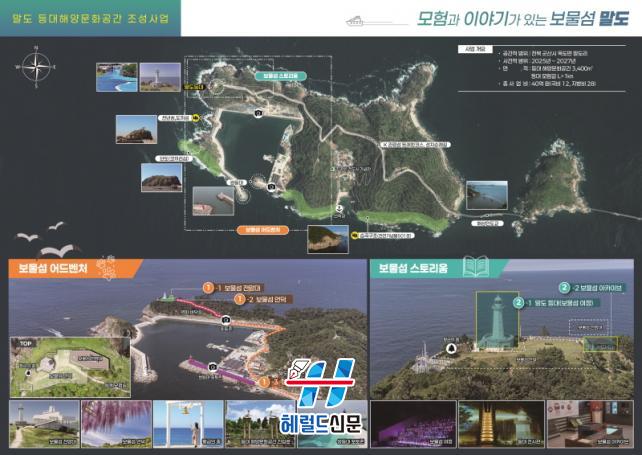This screenshot has height=455, width=642.
Task: Click the TOP tag on the inset map
Action: 24,344
